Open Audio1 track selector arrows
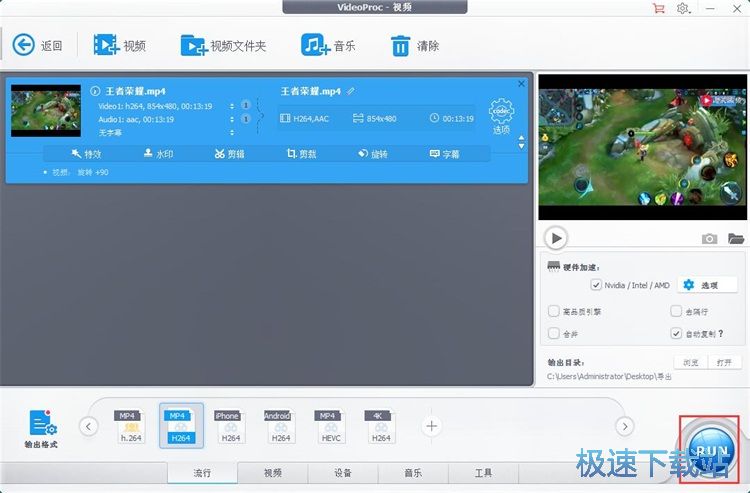 click(x=232, y=119)
